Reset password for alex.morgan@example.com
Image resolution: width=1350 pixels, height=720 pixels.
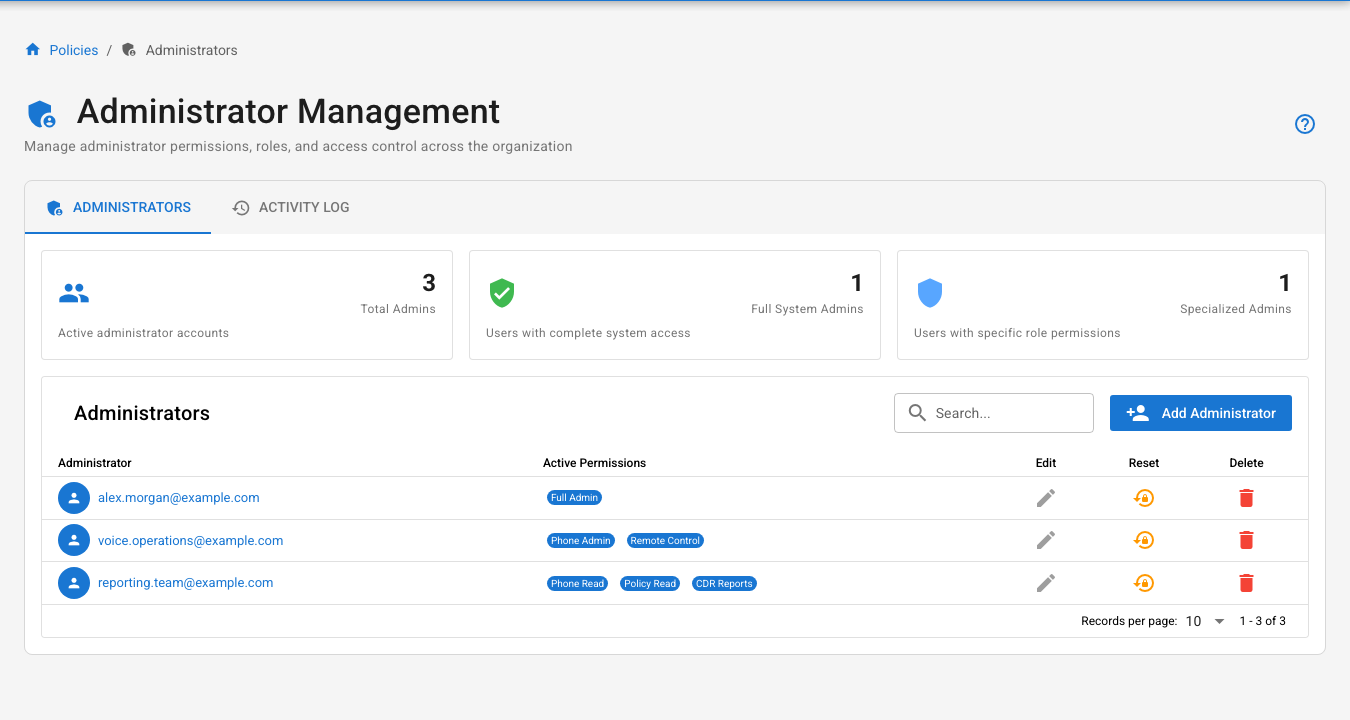(1144, 498)
